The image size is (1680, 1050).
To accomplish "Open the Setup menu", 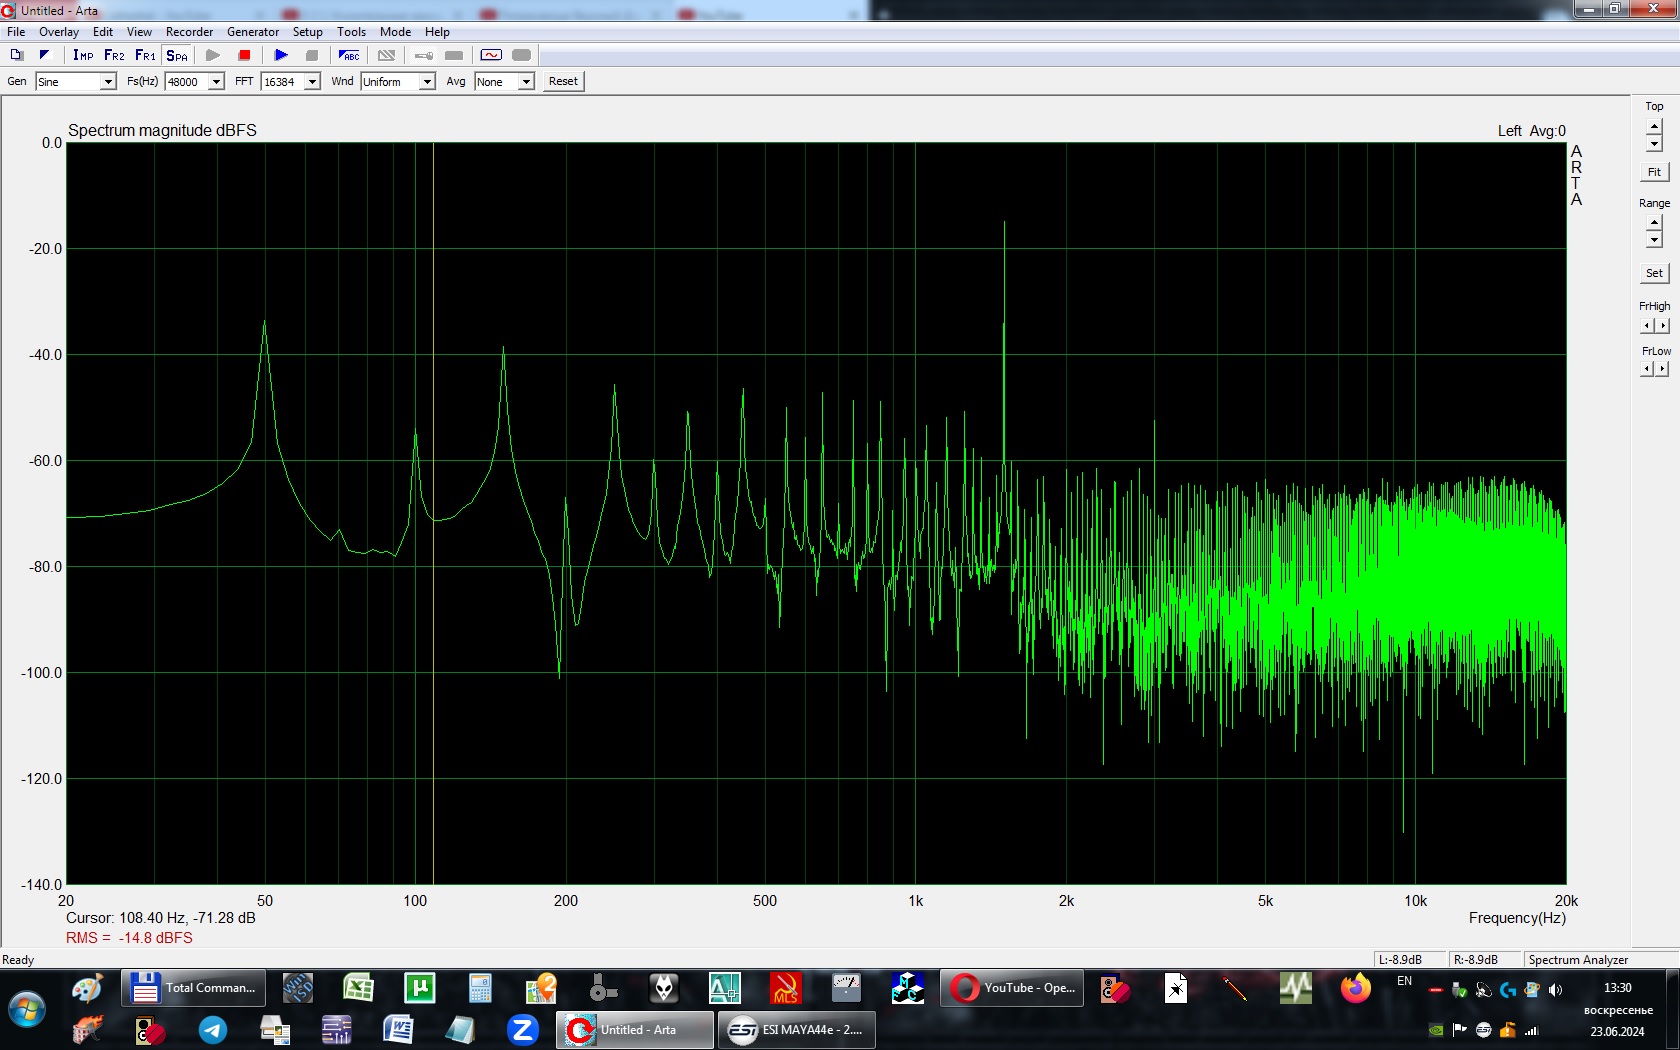I will pos(308,32).
